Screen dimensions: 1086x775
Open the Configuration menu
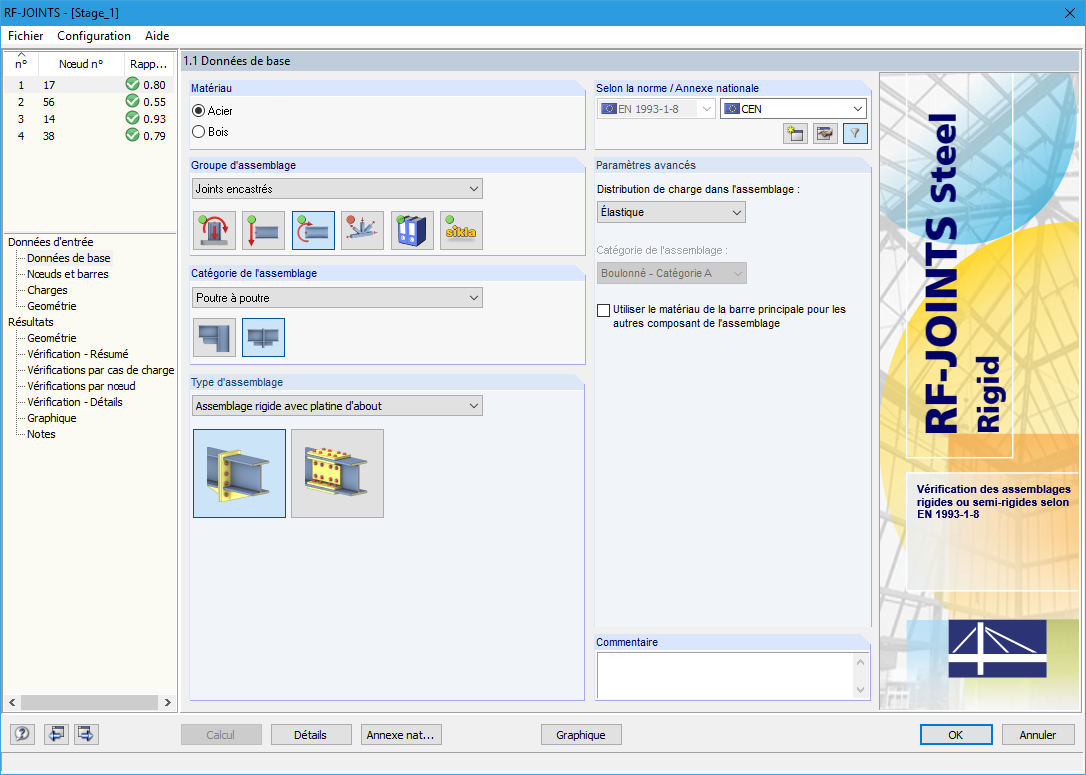pos(94,36)
